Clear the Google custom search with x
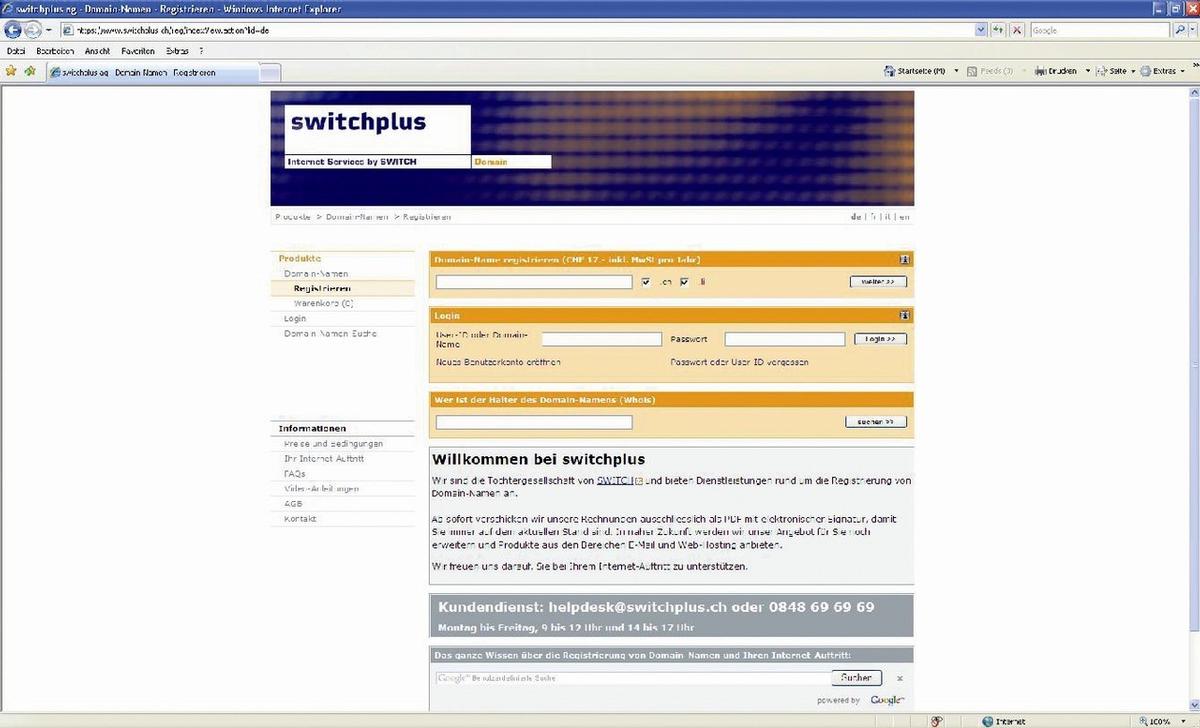This screenshot has height=728, width=1200. coord(899,678)
